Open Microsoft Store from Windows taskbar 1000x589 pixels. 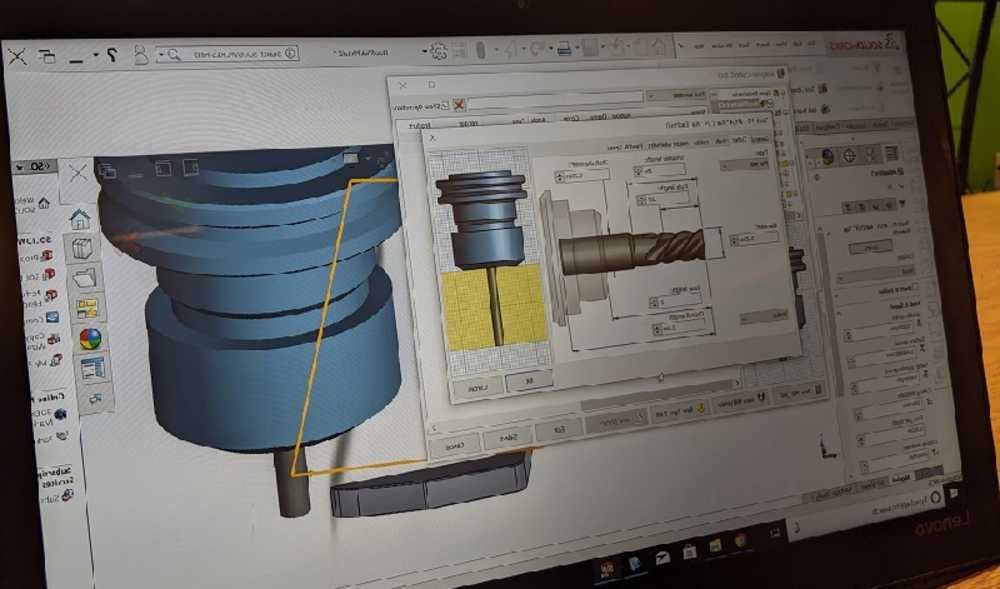[x=689, y=551]
